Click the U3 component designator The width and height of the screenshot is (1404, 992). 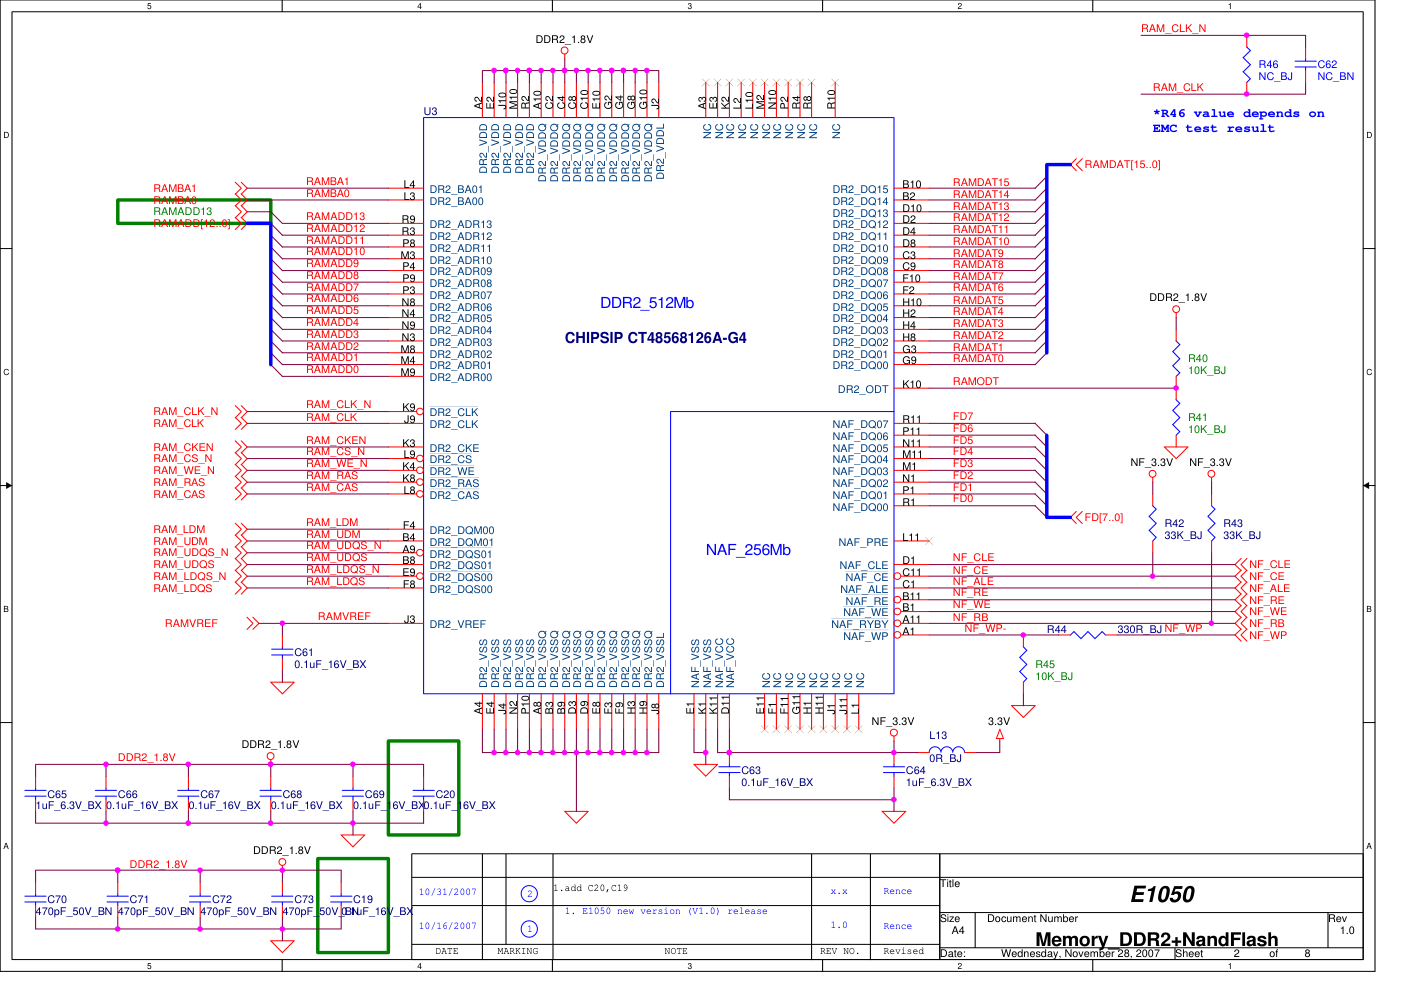tap(430, 111)
